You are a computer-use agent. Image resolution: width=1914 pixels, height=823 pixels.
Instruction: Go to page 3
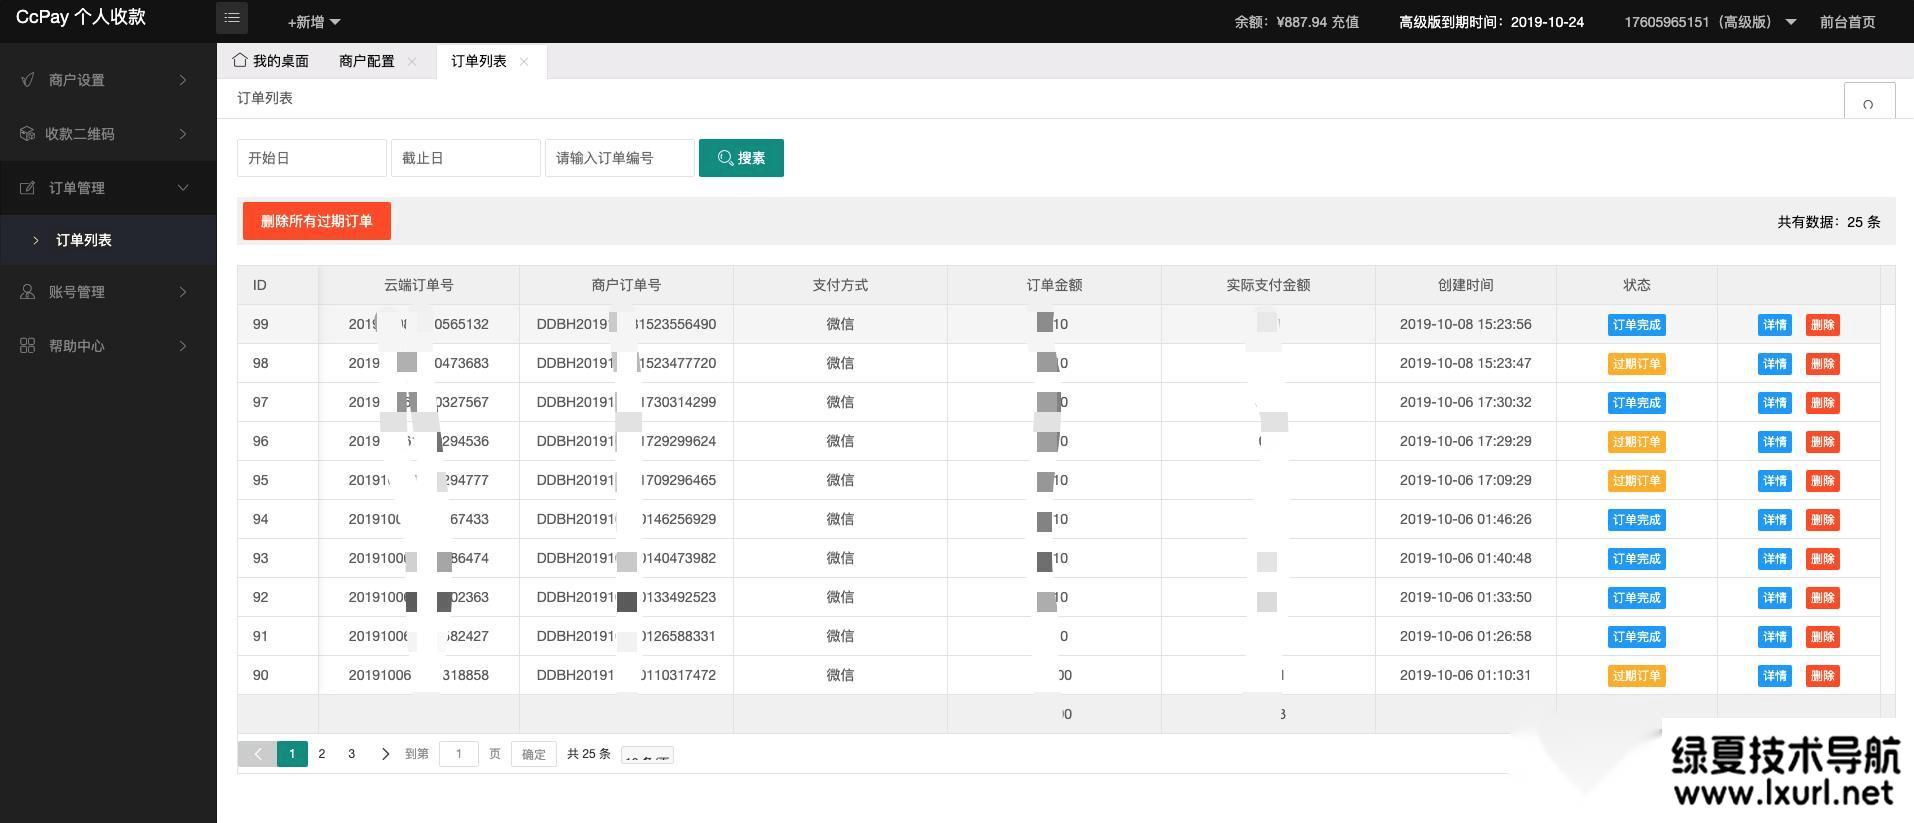coord(351,754)
